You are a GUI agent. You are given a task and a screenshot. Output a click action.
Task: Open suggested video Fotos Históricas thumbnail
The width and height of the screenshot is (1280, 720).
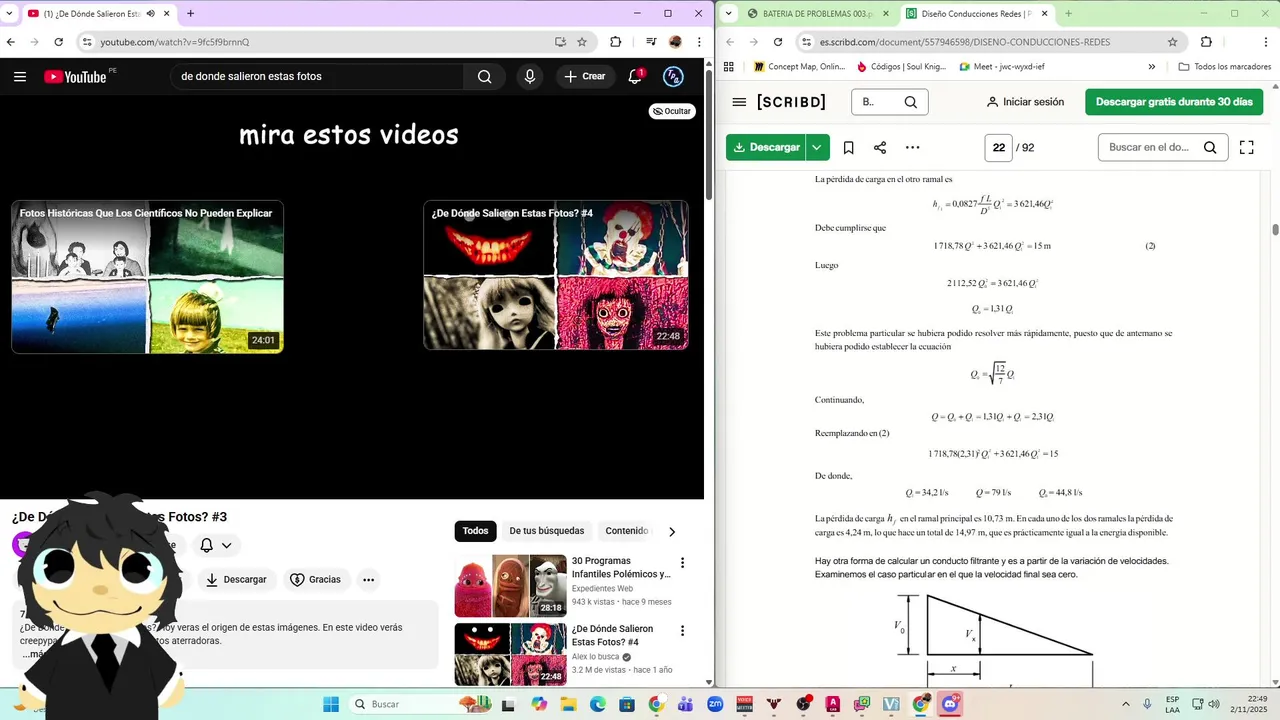148,277
